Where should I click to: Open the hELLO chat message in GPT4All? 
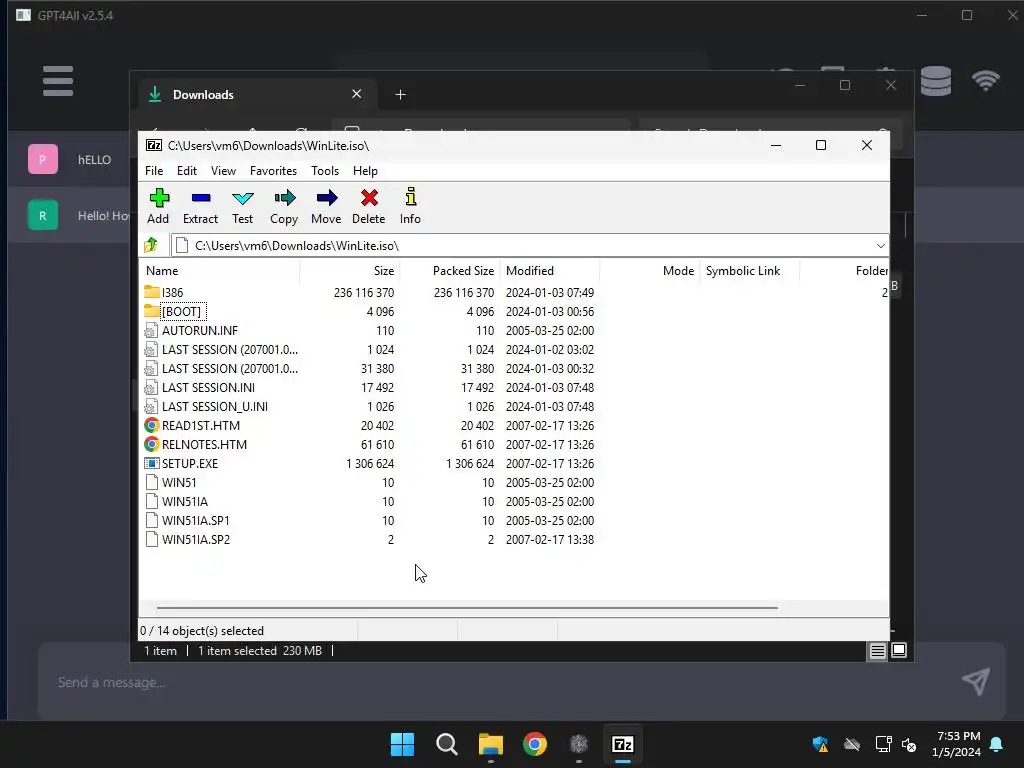pos(95,160)
